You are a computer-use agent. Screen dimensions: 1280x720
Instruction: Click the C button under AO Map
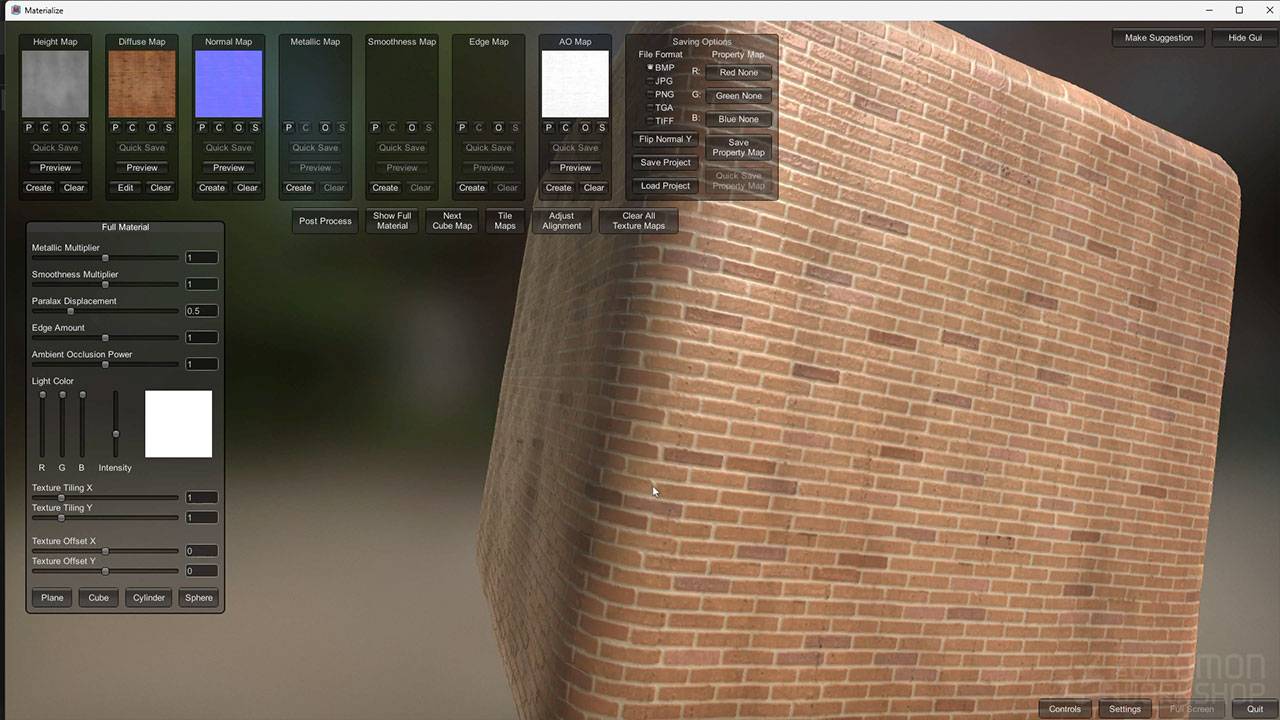click(565, 128)
